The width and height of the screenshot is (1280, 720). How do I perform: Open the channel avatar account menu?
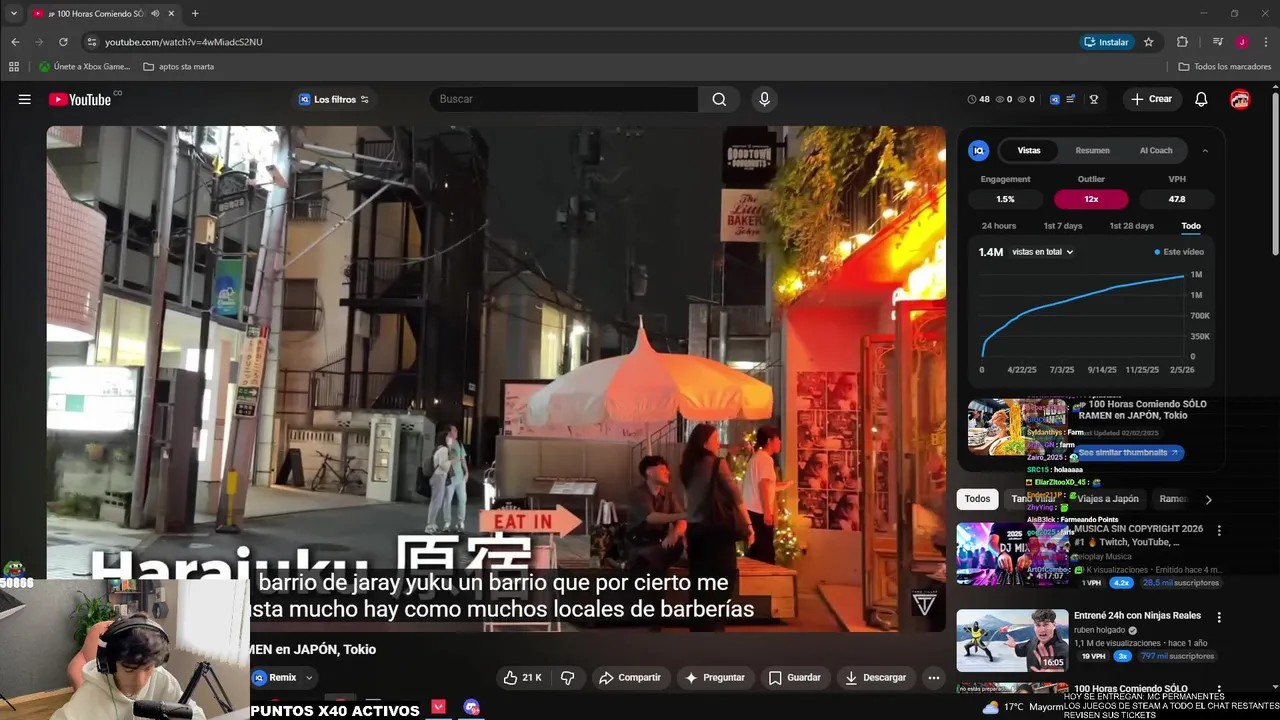1240,99
